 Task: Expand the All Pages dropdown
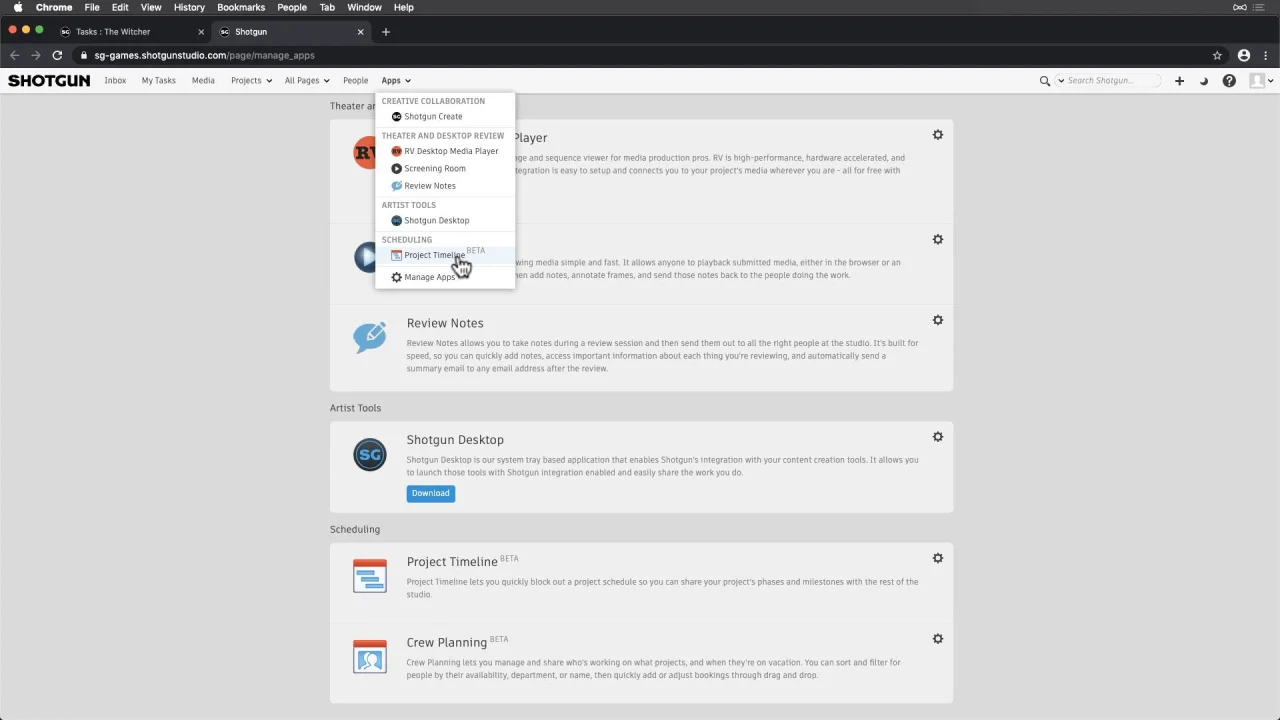pos(307,81)
